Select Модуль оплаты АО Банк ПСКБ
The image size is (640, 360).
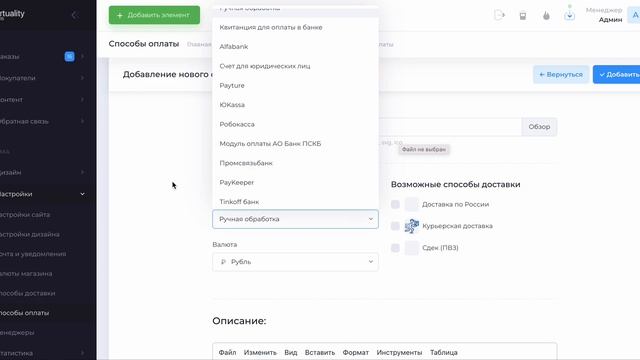(295, 144)
